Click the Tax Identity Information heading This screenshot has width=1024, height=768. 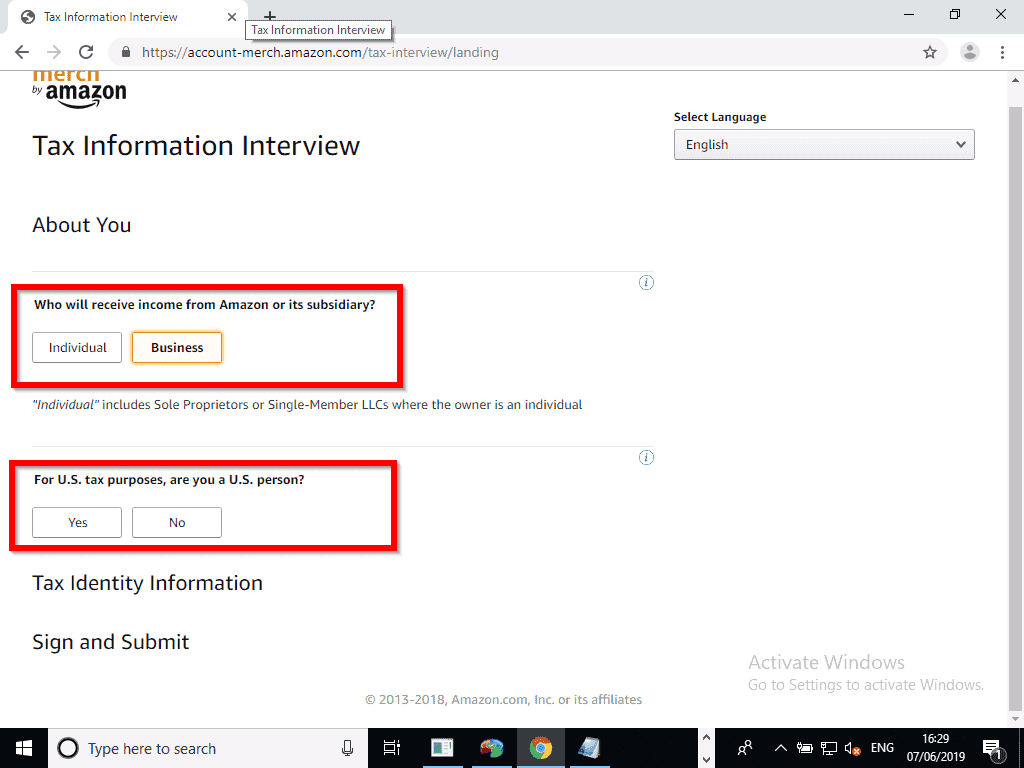click(148, 583)
